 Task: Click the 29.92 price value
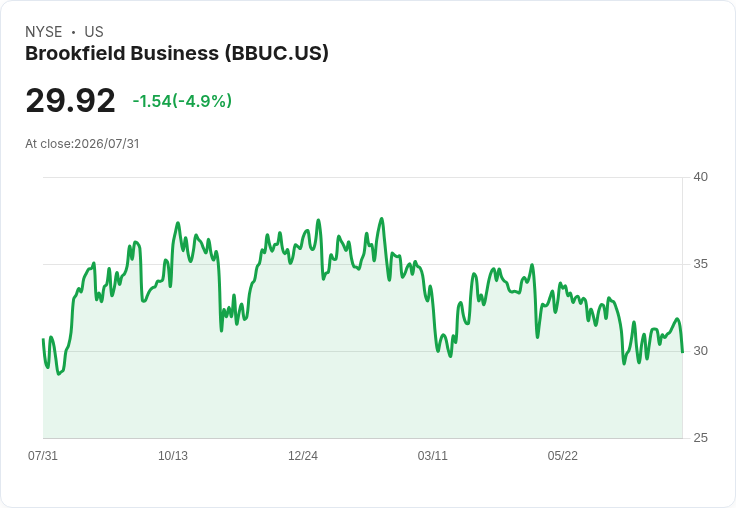[70, 100]
